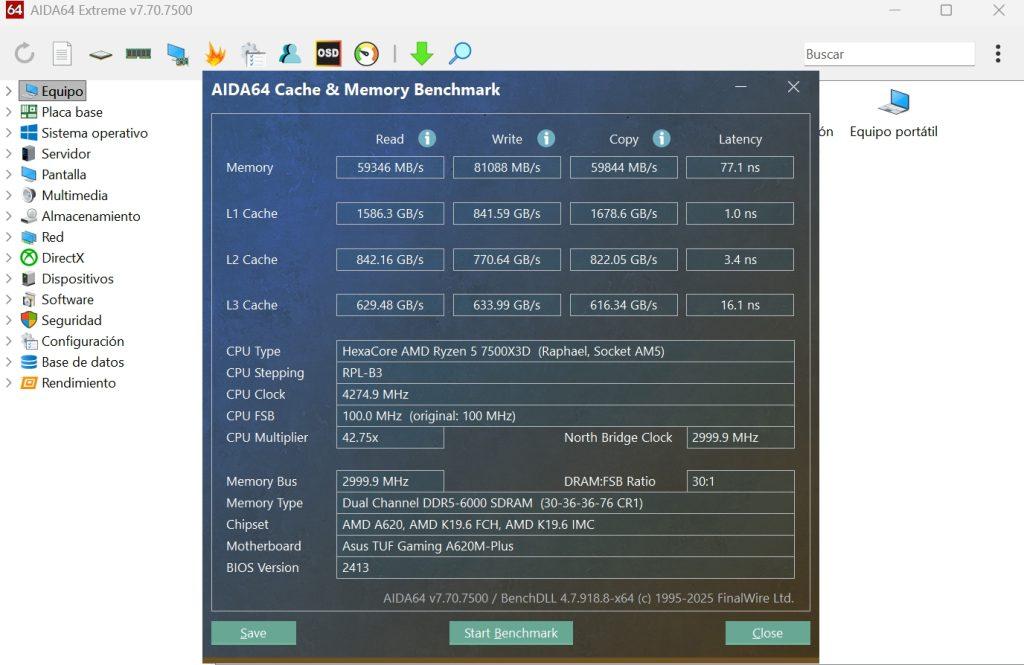Expand the Configuración node arrow
Image resolution: width=1024 pixels, height=665 pixels.
pyautogui.click(x=8, y=341)
